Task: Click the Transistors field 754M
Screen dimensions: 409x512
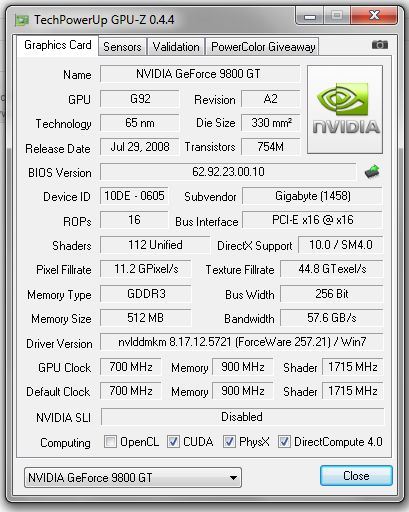Action: (x=271, y=147)
